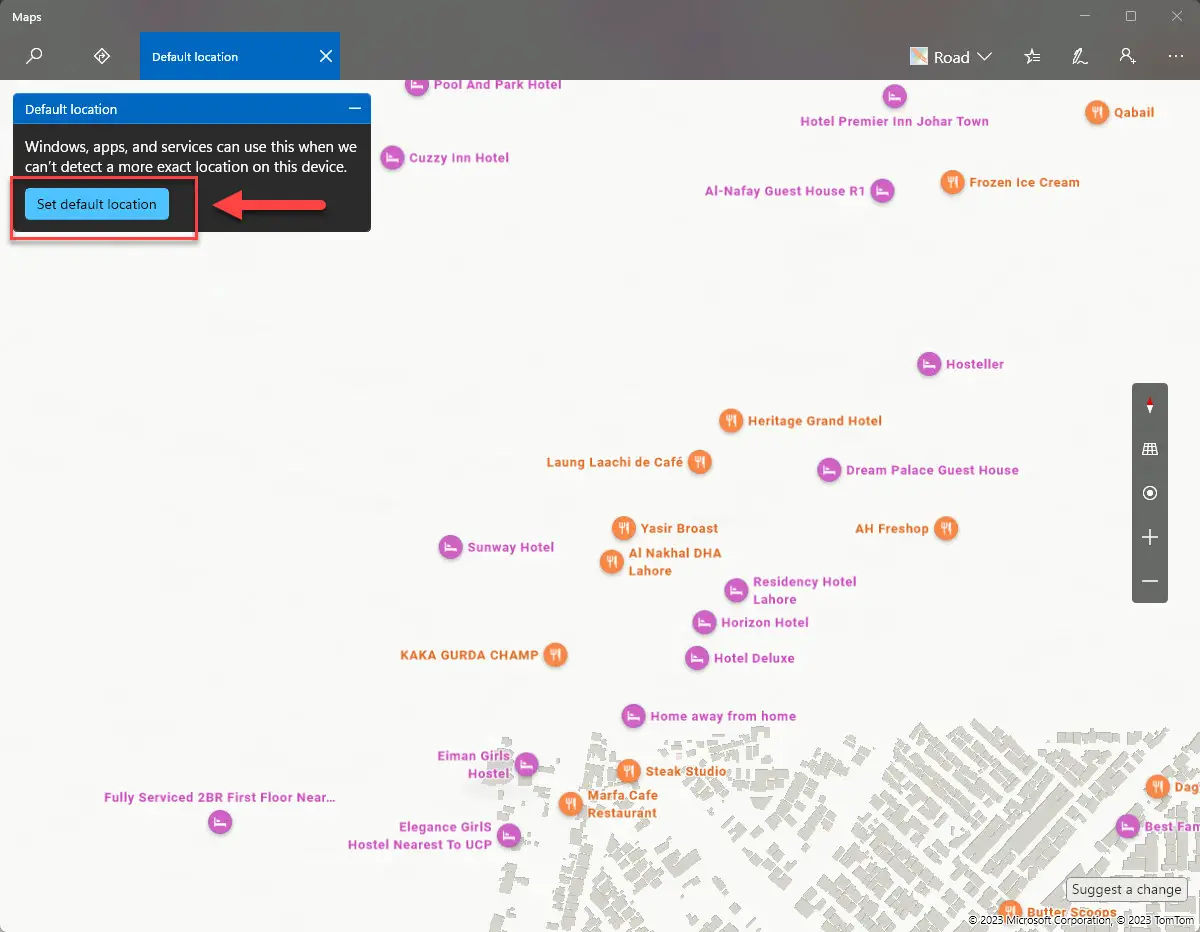
Task: Maximize the Maps window
Action: pos(1131,16)
